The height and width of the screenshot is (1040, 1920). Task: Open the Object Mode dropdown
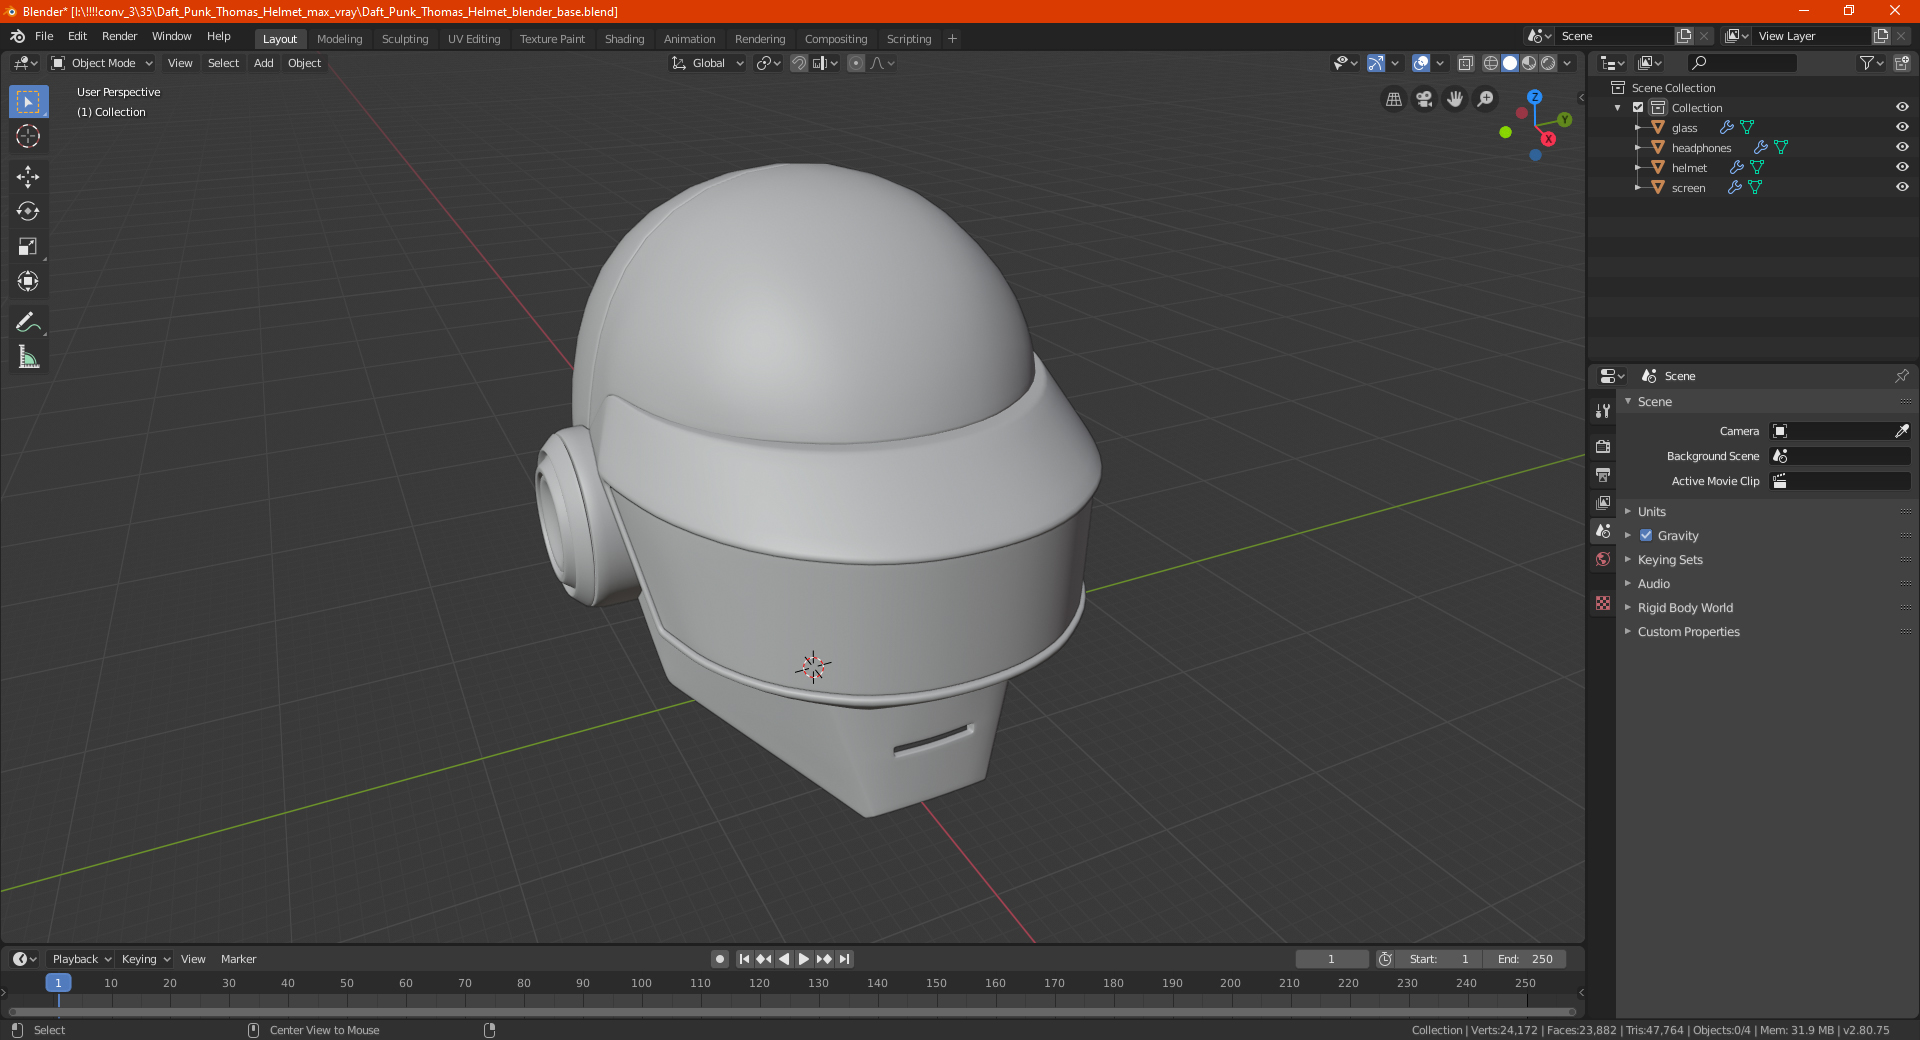click(x=102, y=63)
